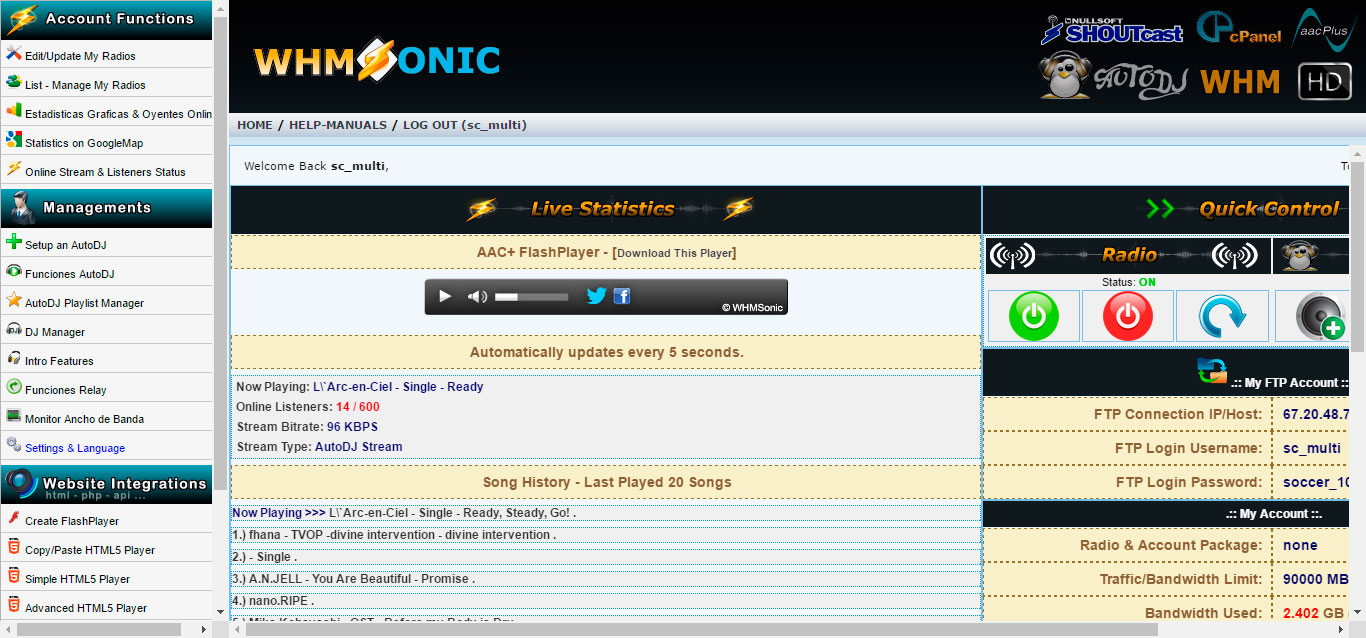Select LOG OUT (sc_multi)
The height and width of the screenshot is (638, 1366).
pyautogui.click(x=465, y=125)
